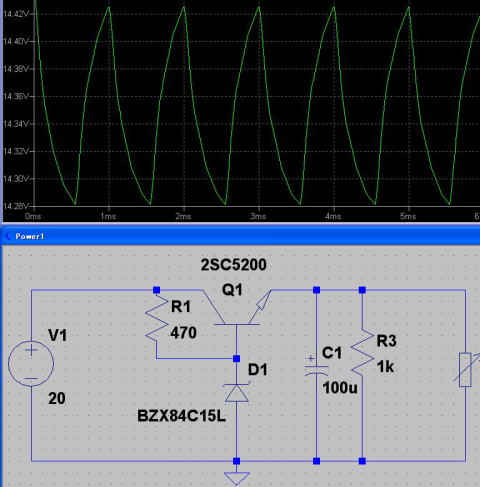The height and width of the screenshot is (487, 480).
Task: Click the 1k value of R3
Action: (x=385, y=367)
